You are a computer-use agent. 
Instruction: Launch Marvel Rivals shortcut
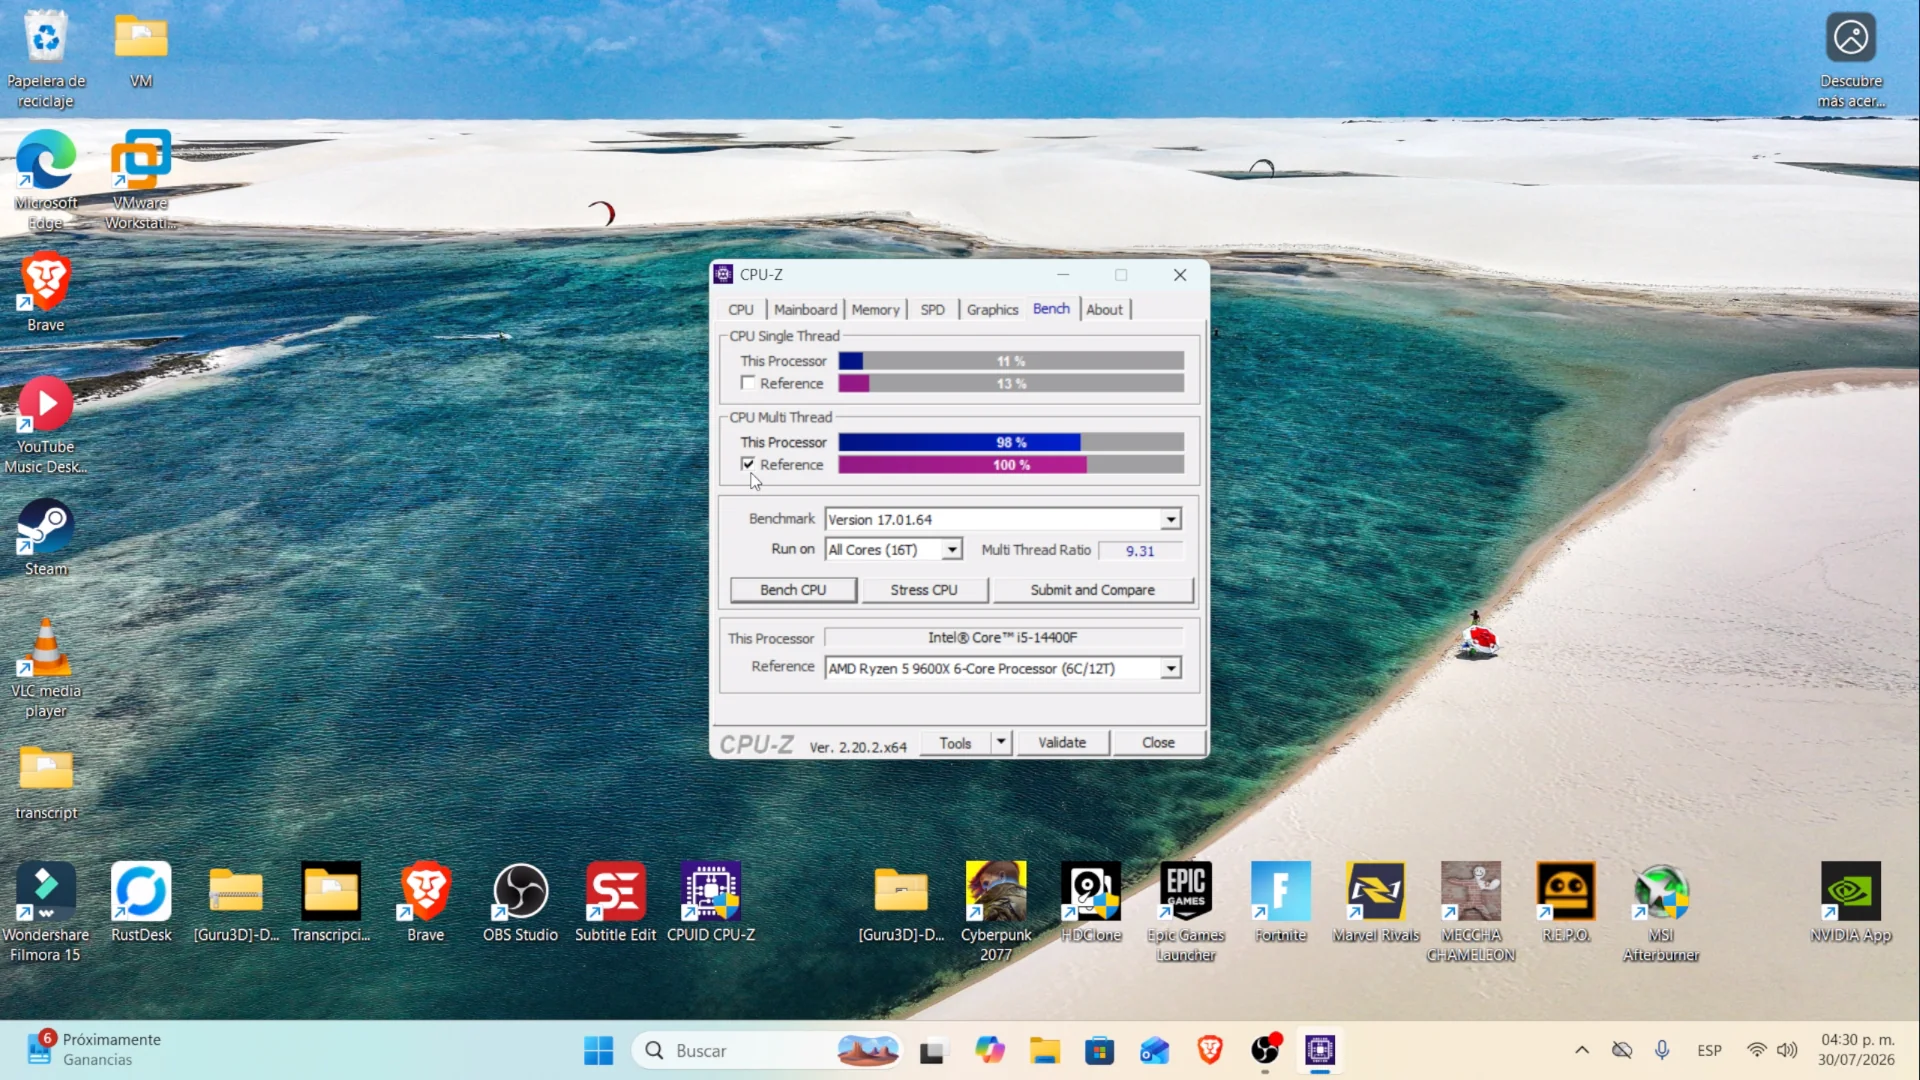point(1376,902)
